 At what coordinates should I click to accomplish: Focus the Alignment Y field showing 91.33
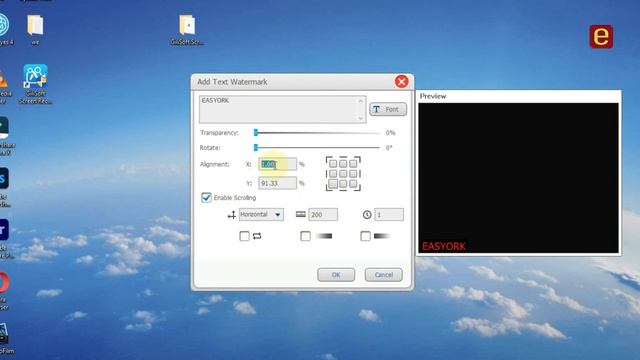(x=278, y=183)
